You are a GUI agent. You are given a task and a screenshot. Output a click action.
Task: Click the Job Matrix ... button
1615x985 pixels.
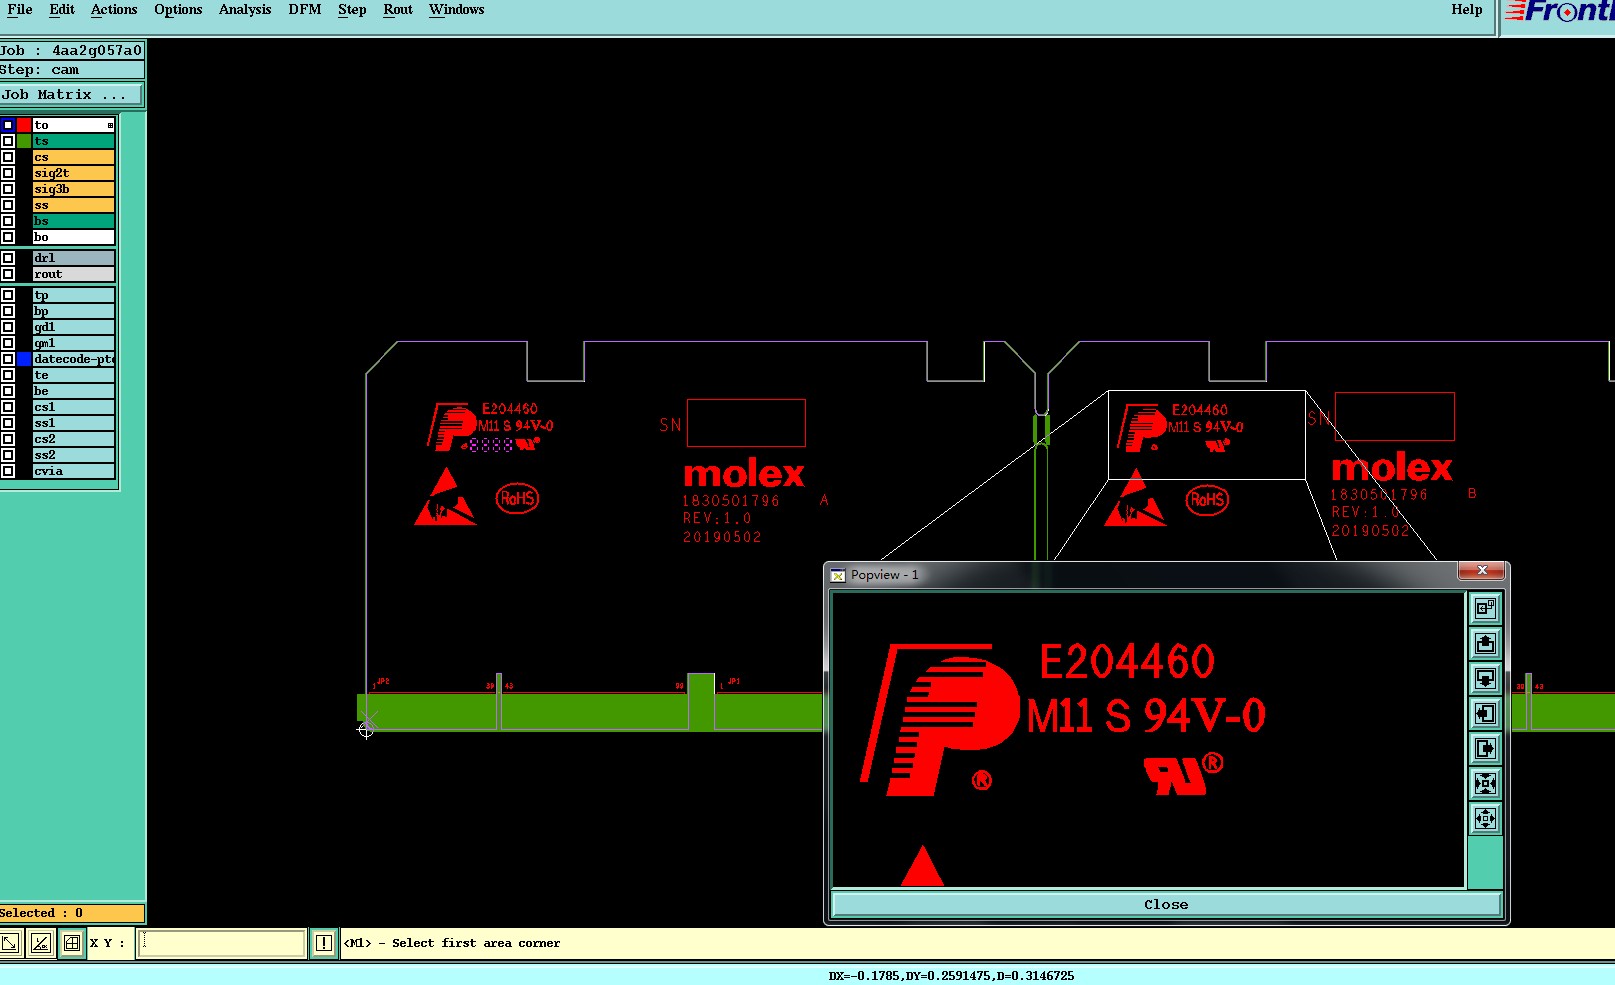(71, 95)
